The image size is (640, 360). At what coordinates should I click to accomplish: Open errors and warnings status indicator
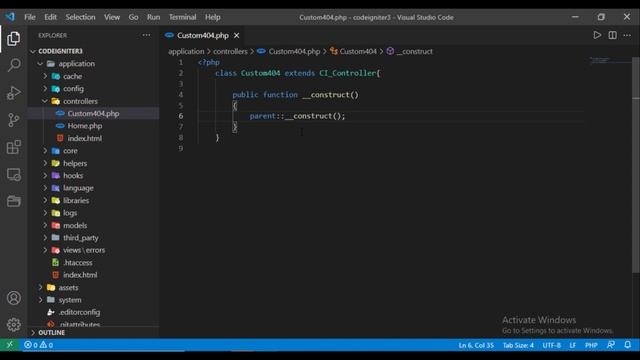[38, 345]
